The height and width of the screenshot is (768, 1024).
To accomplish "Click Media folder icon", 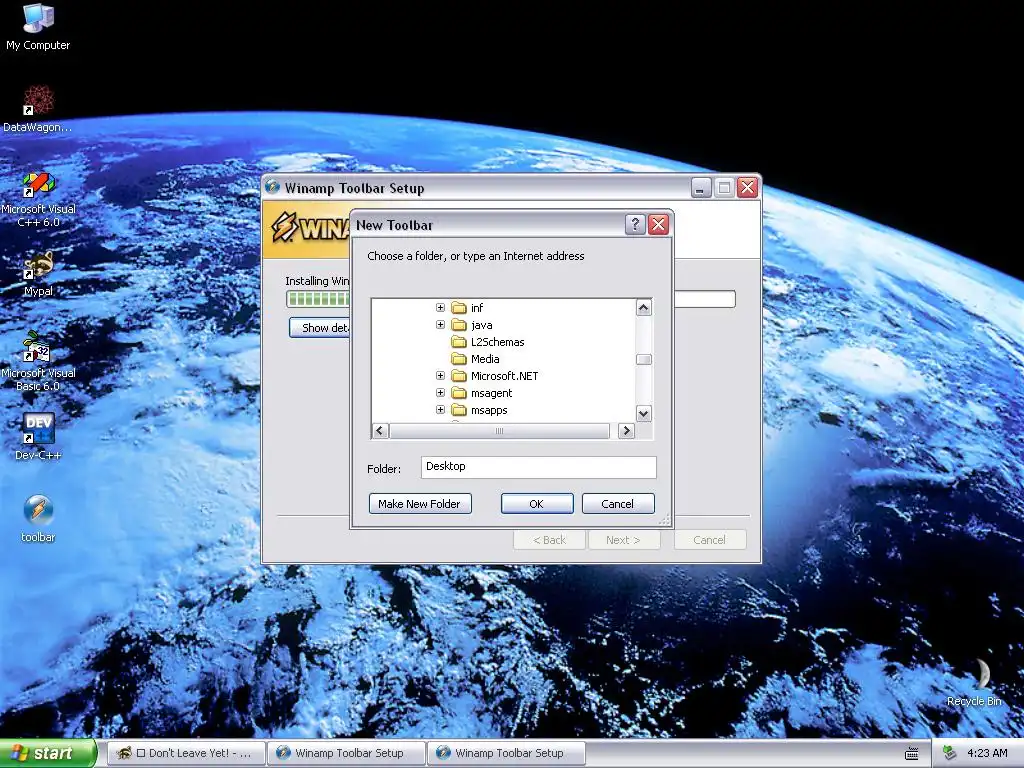I will pyautogui.click(x=459, y=359).
